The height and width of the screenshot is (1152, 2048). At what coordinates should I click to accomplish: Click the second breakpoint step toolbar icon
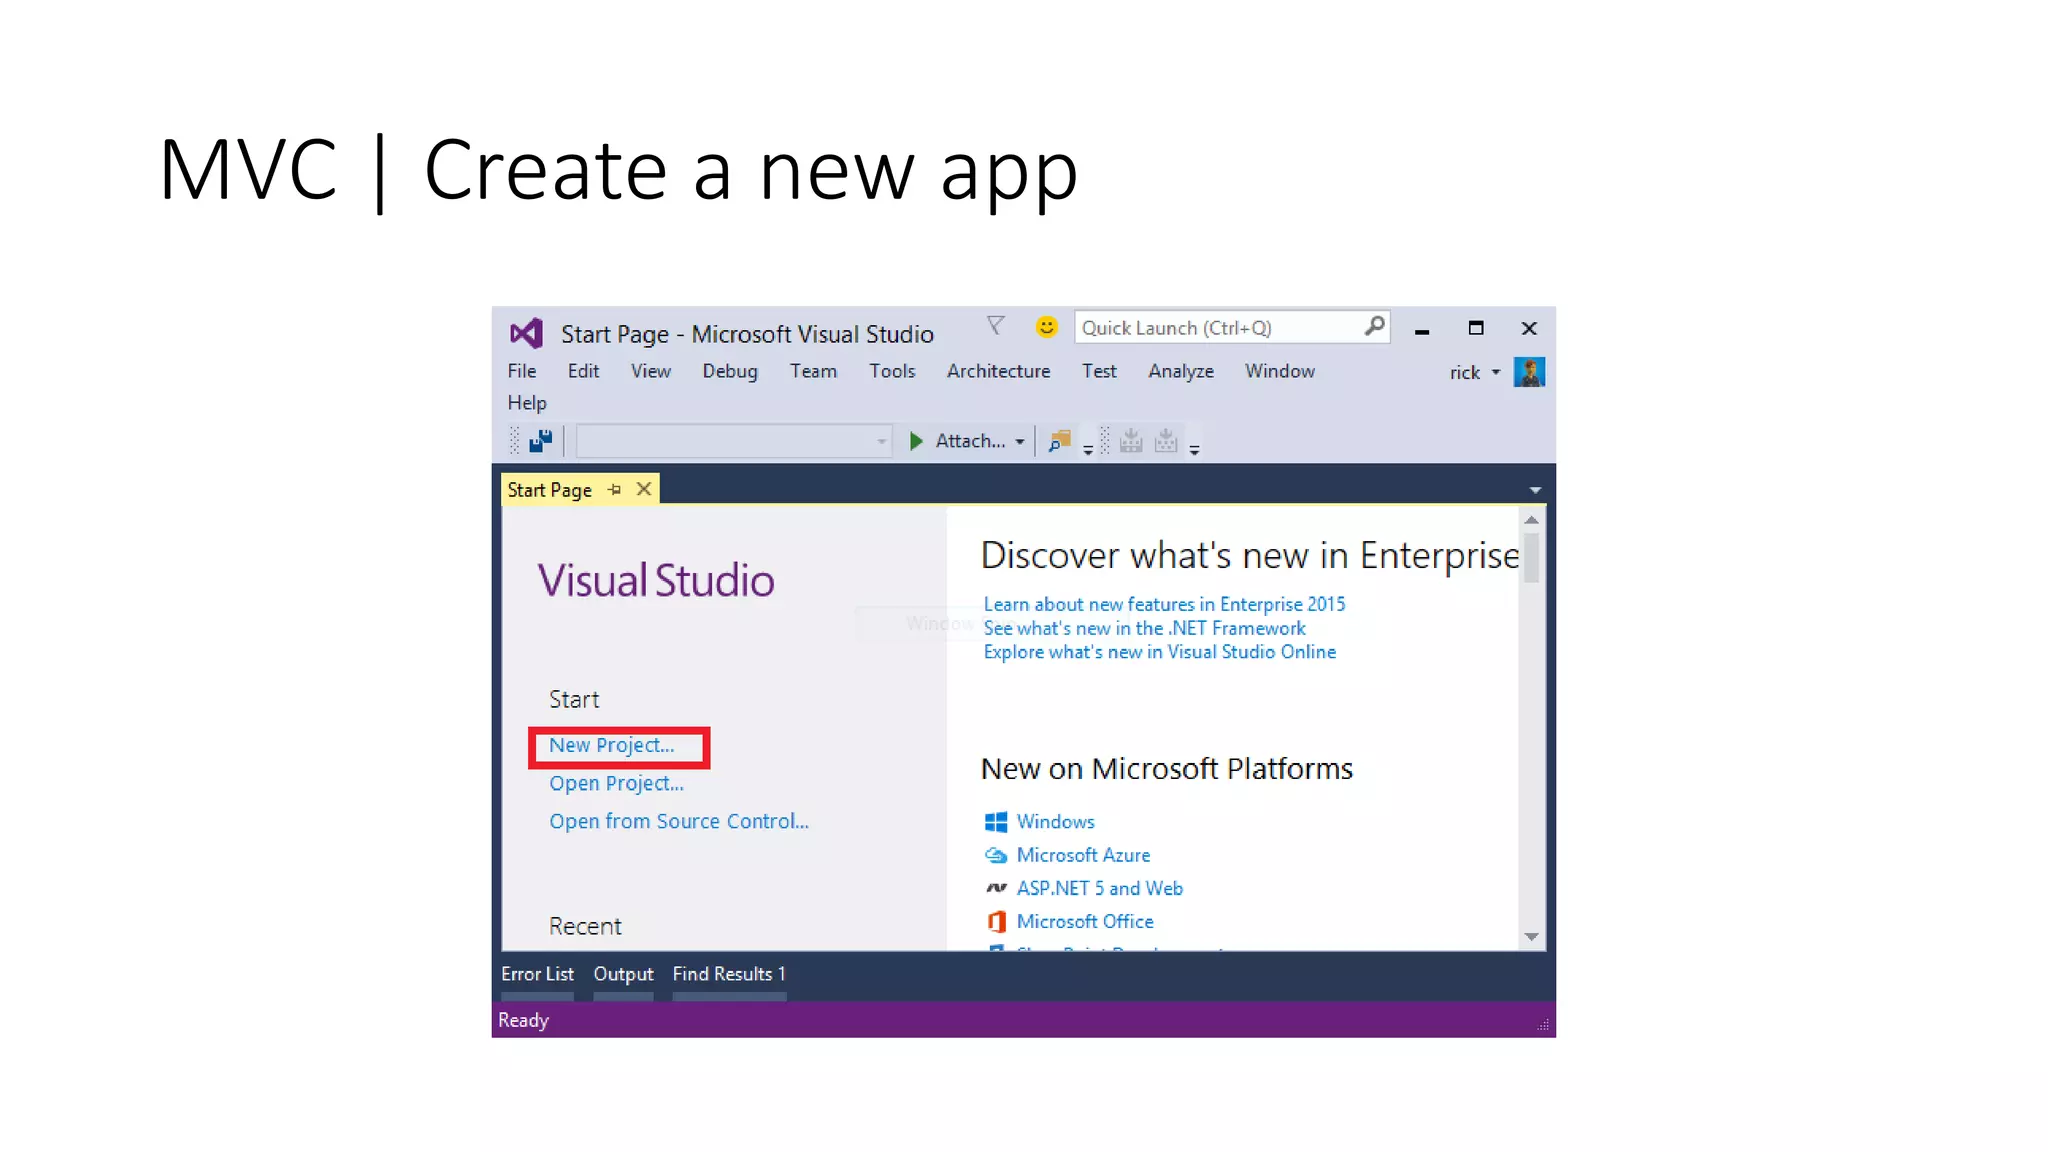tap(1166, 440)
